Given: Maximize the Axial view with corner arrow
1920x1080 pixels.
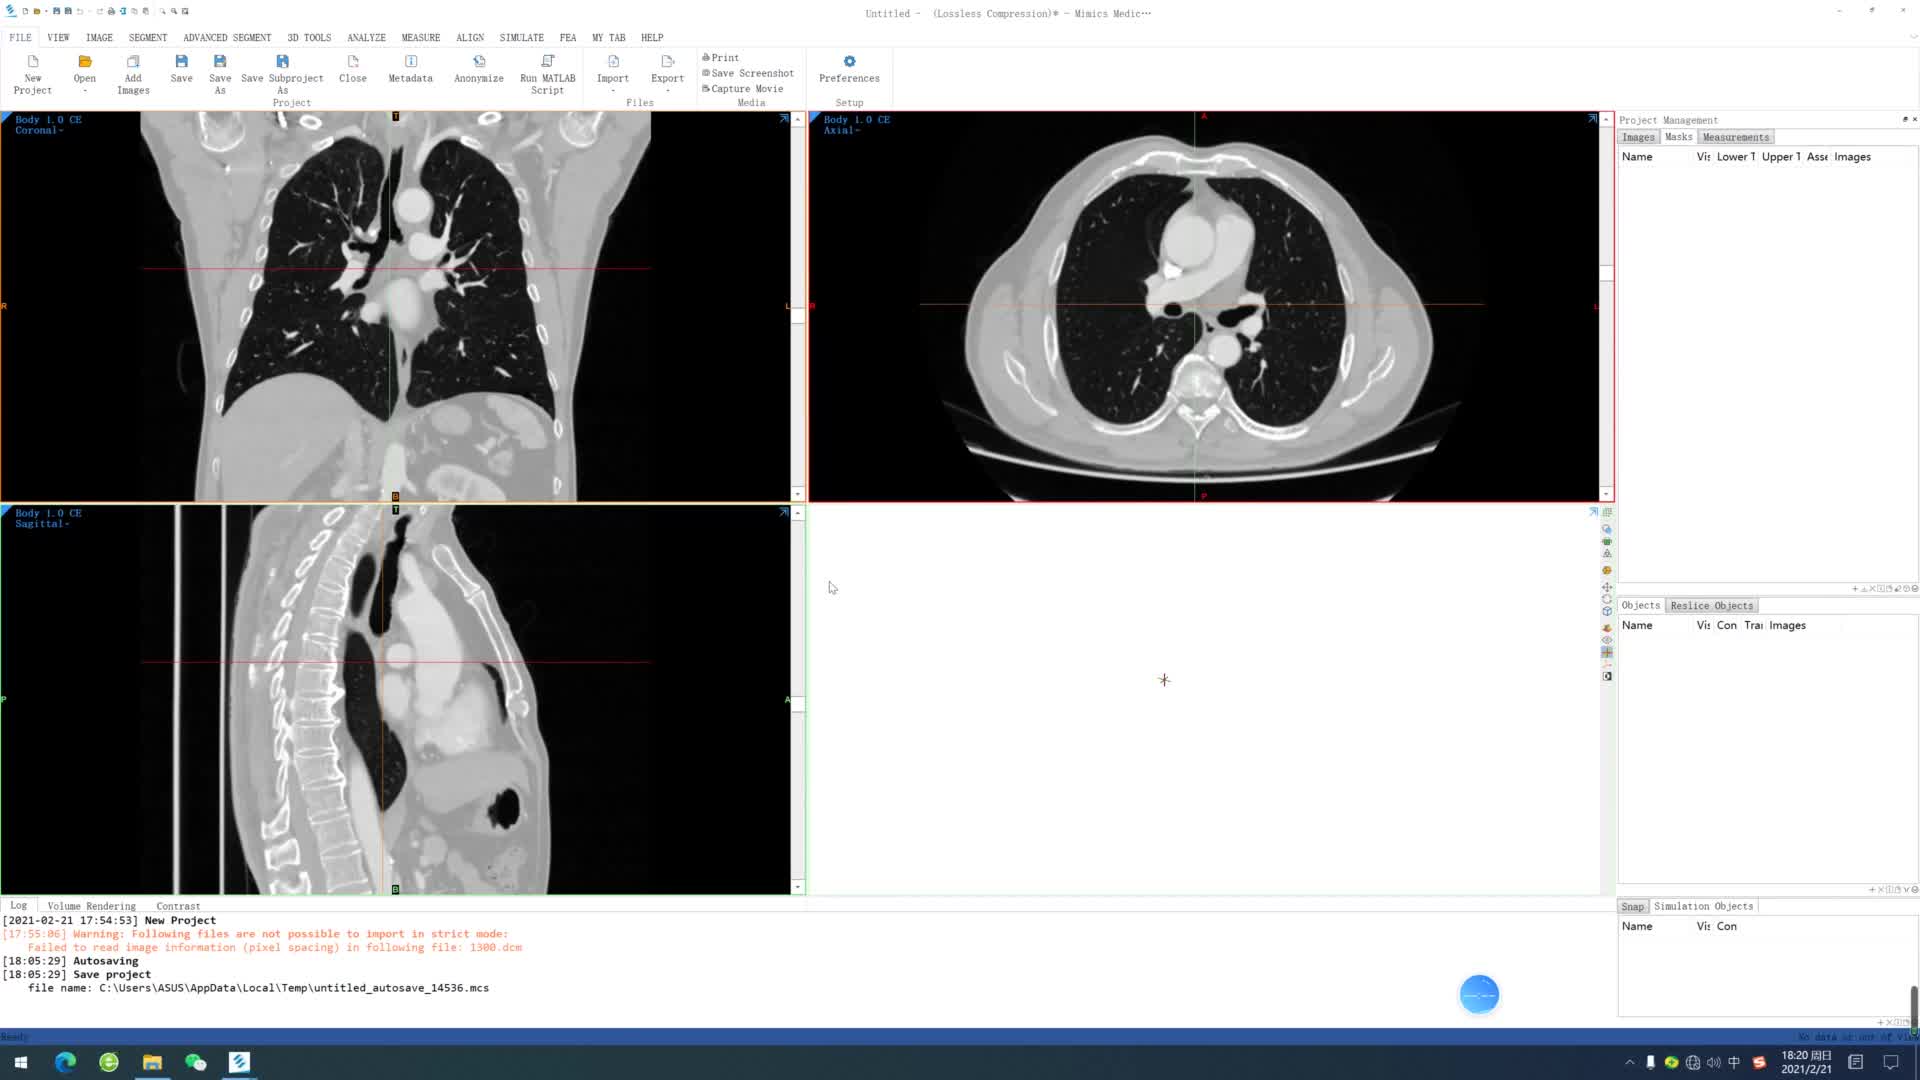Looking at the screenshot, I should point(1592,118).
